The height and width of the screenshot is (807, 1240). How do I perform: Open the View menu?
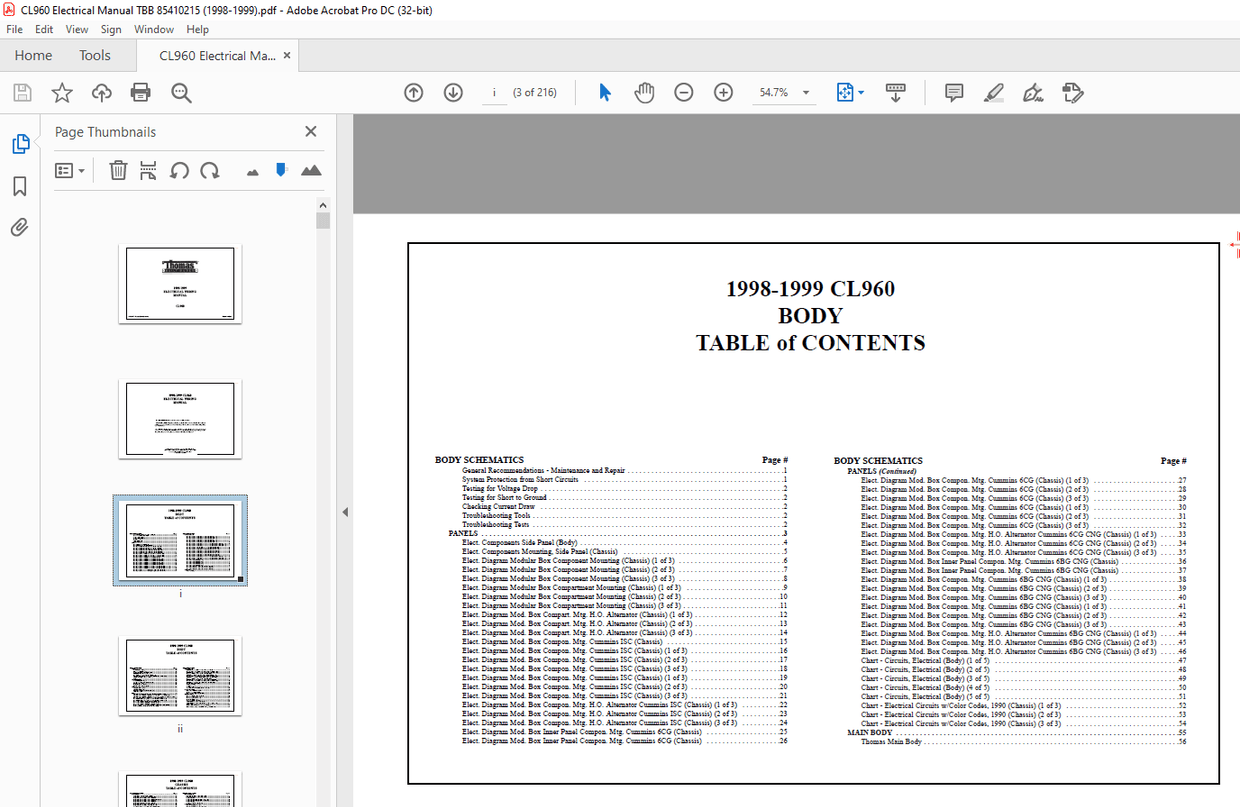(x=76, y=29)
